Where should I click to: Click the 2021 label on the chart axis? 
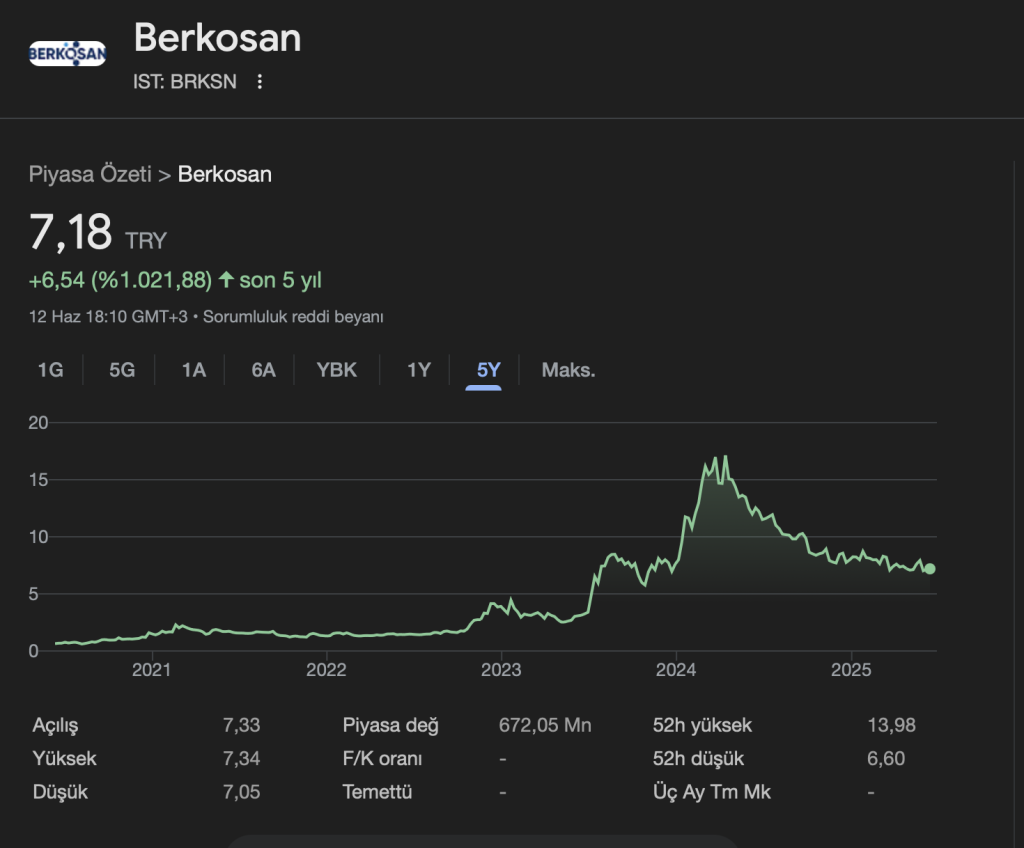pos(152,670)
